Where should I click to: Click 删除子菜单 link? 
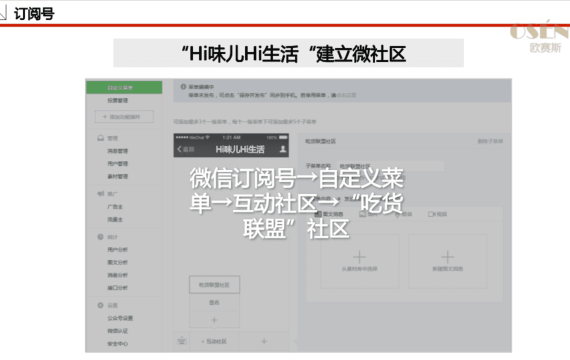pos(490,141)
